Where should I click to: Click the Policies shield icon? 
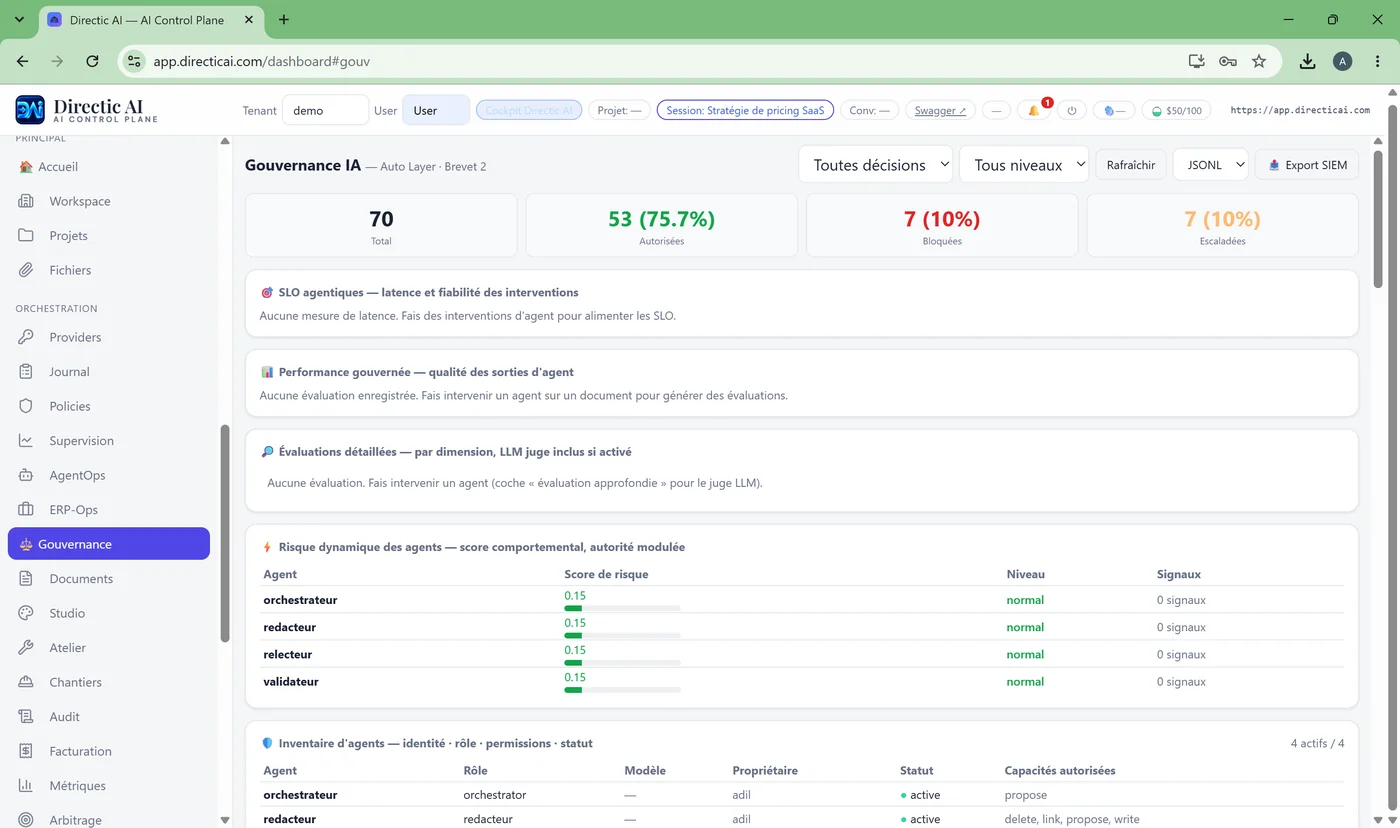(x=27, y=406)
